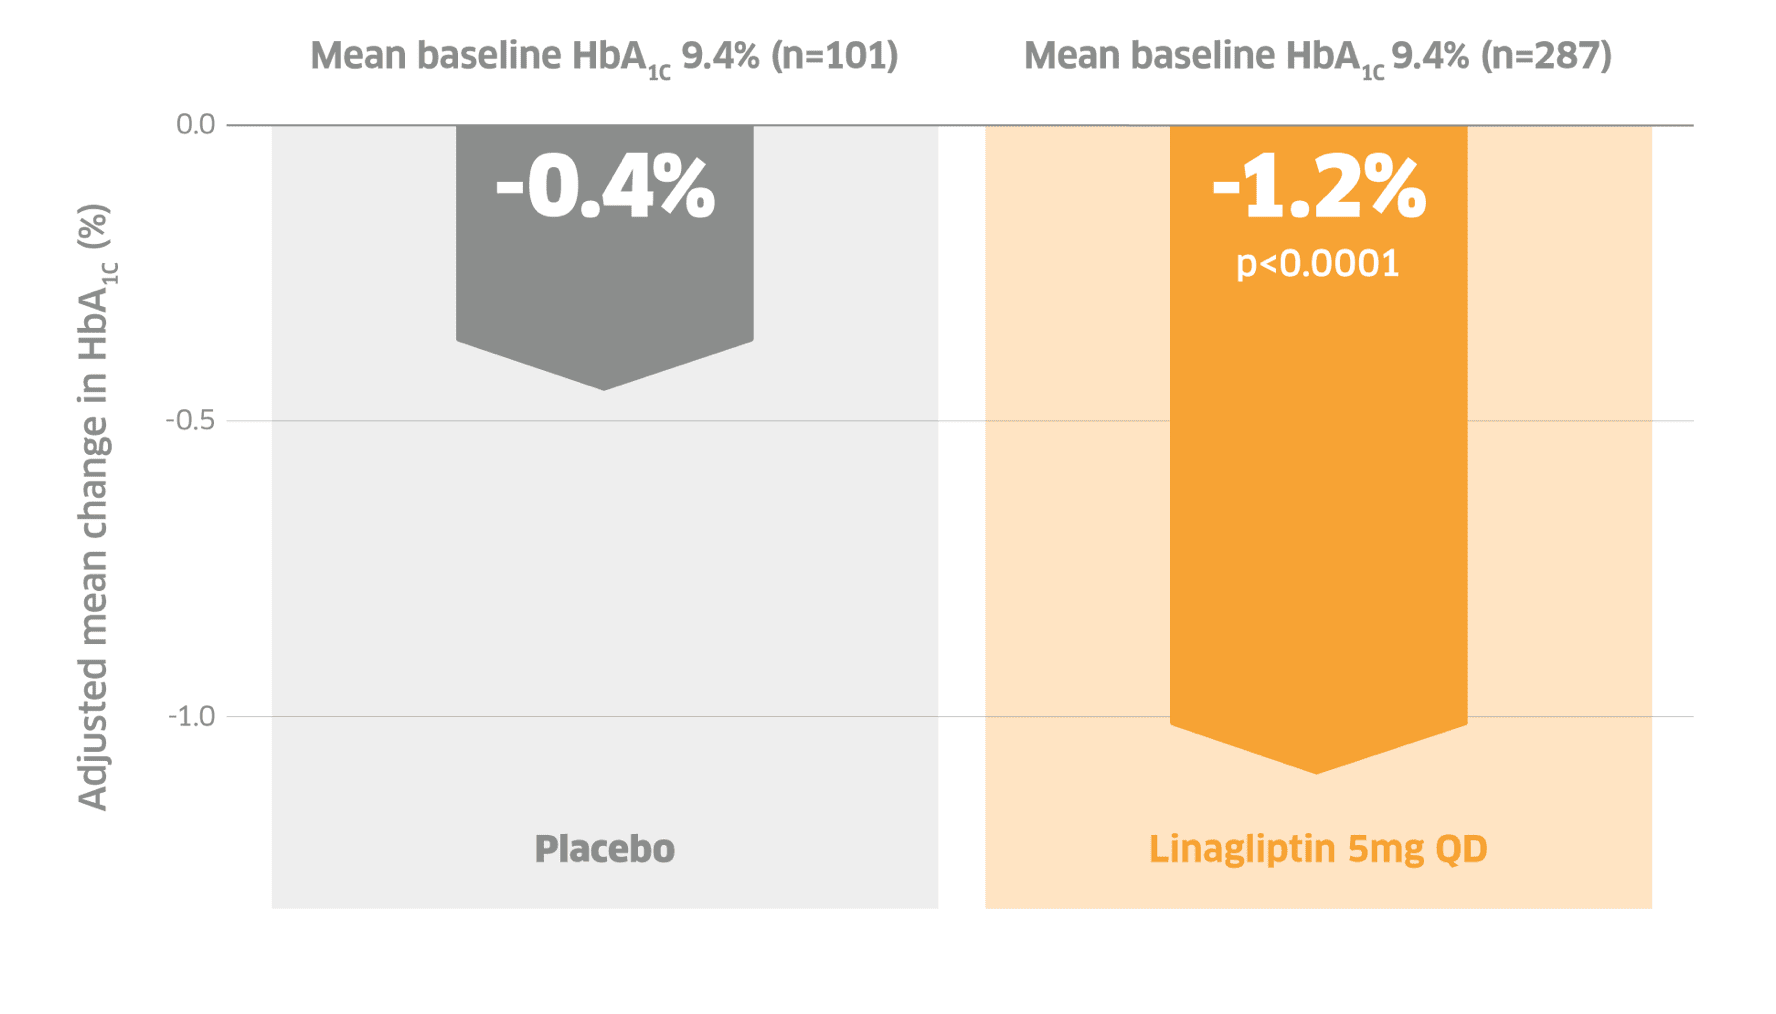Click the vertical Adjusted mean change axis title

pos(94,507)
